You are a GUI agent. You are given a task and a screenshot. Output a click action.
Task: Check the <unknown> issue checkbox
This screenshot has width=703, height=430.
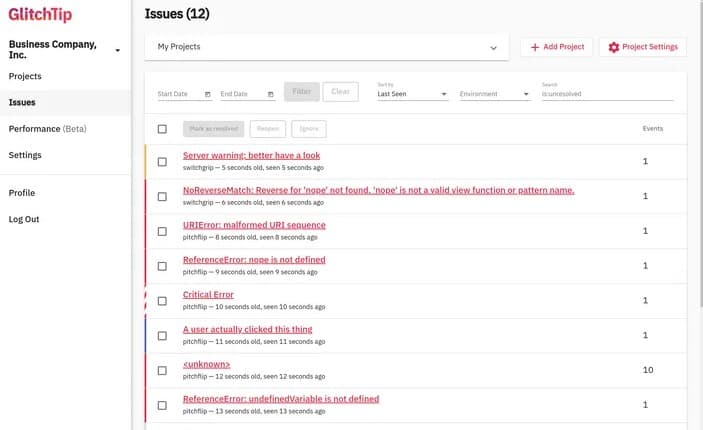[x=162, y=370]
